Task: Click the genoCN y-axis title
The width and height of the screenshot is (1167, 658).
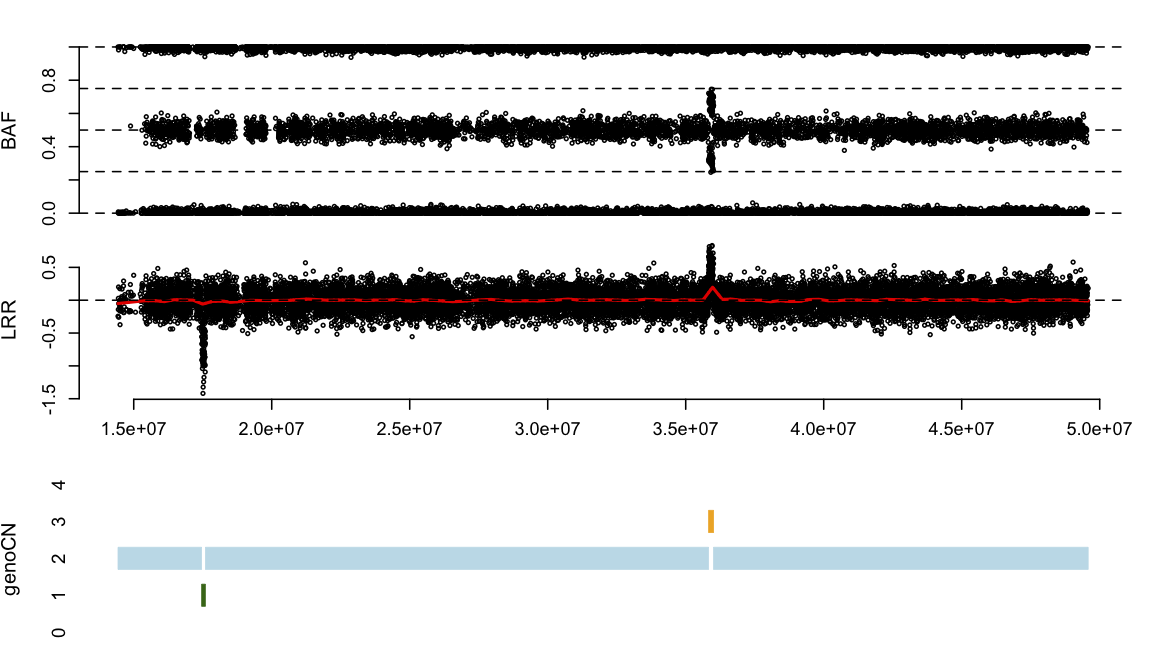Action: [11, 558]
